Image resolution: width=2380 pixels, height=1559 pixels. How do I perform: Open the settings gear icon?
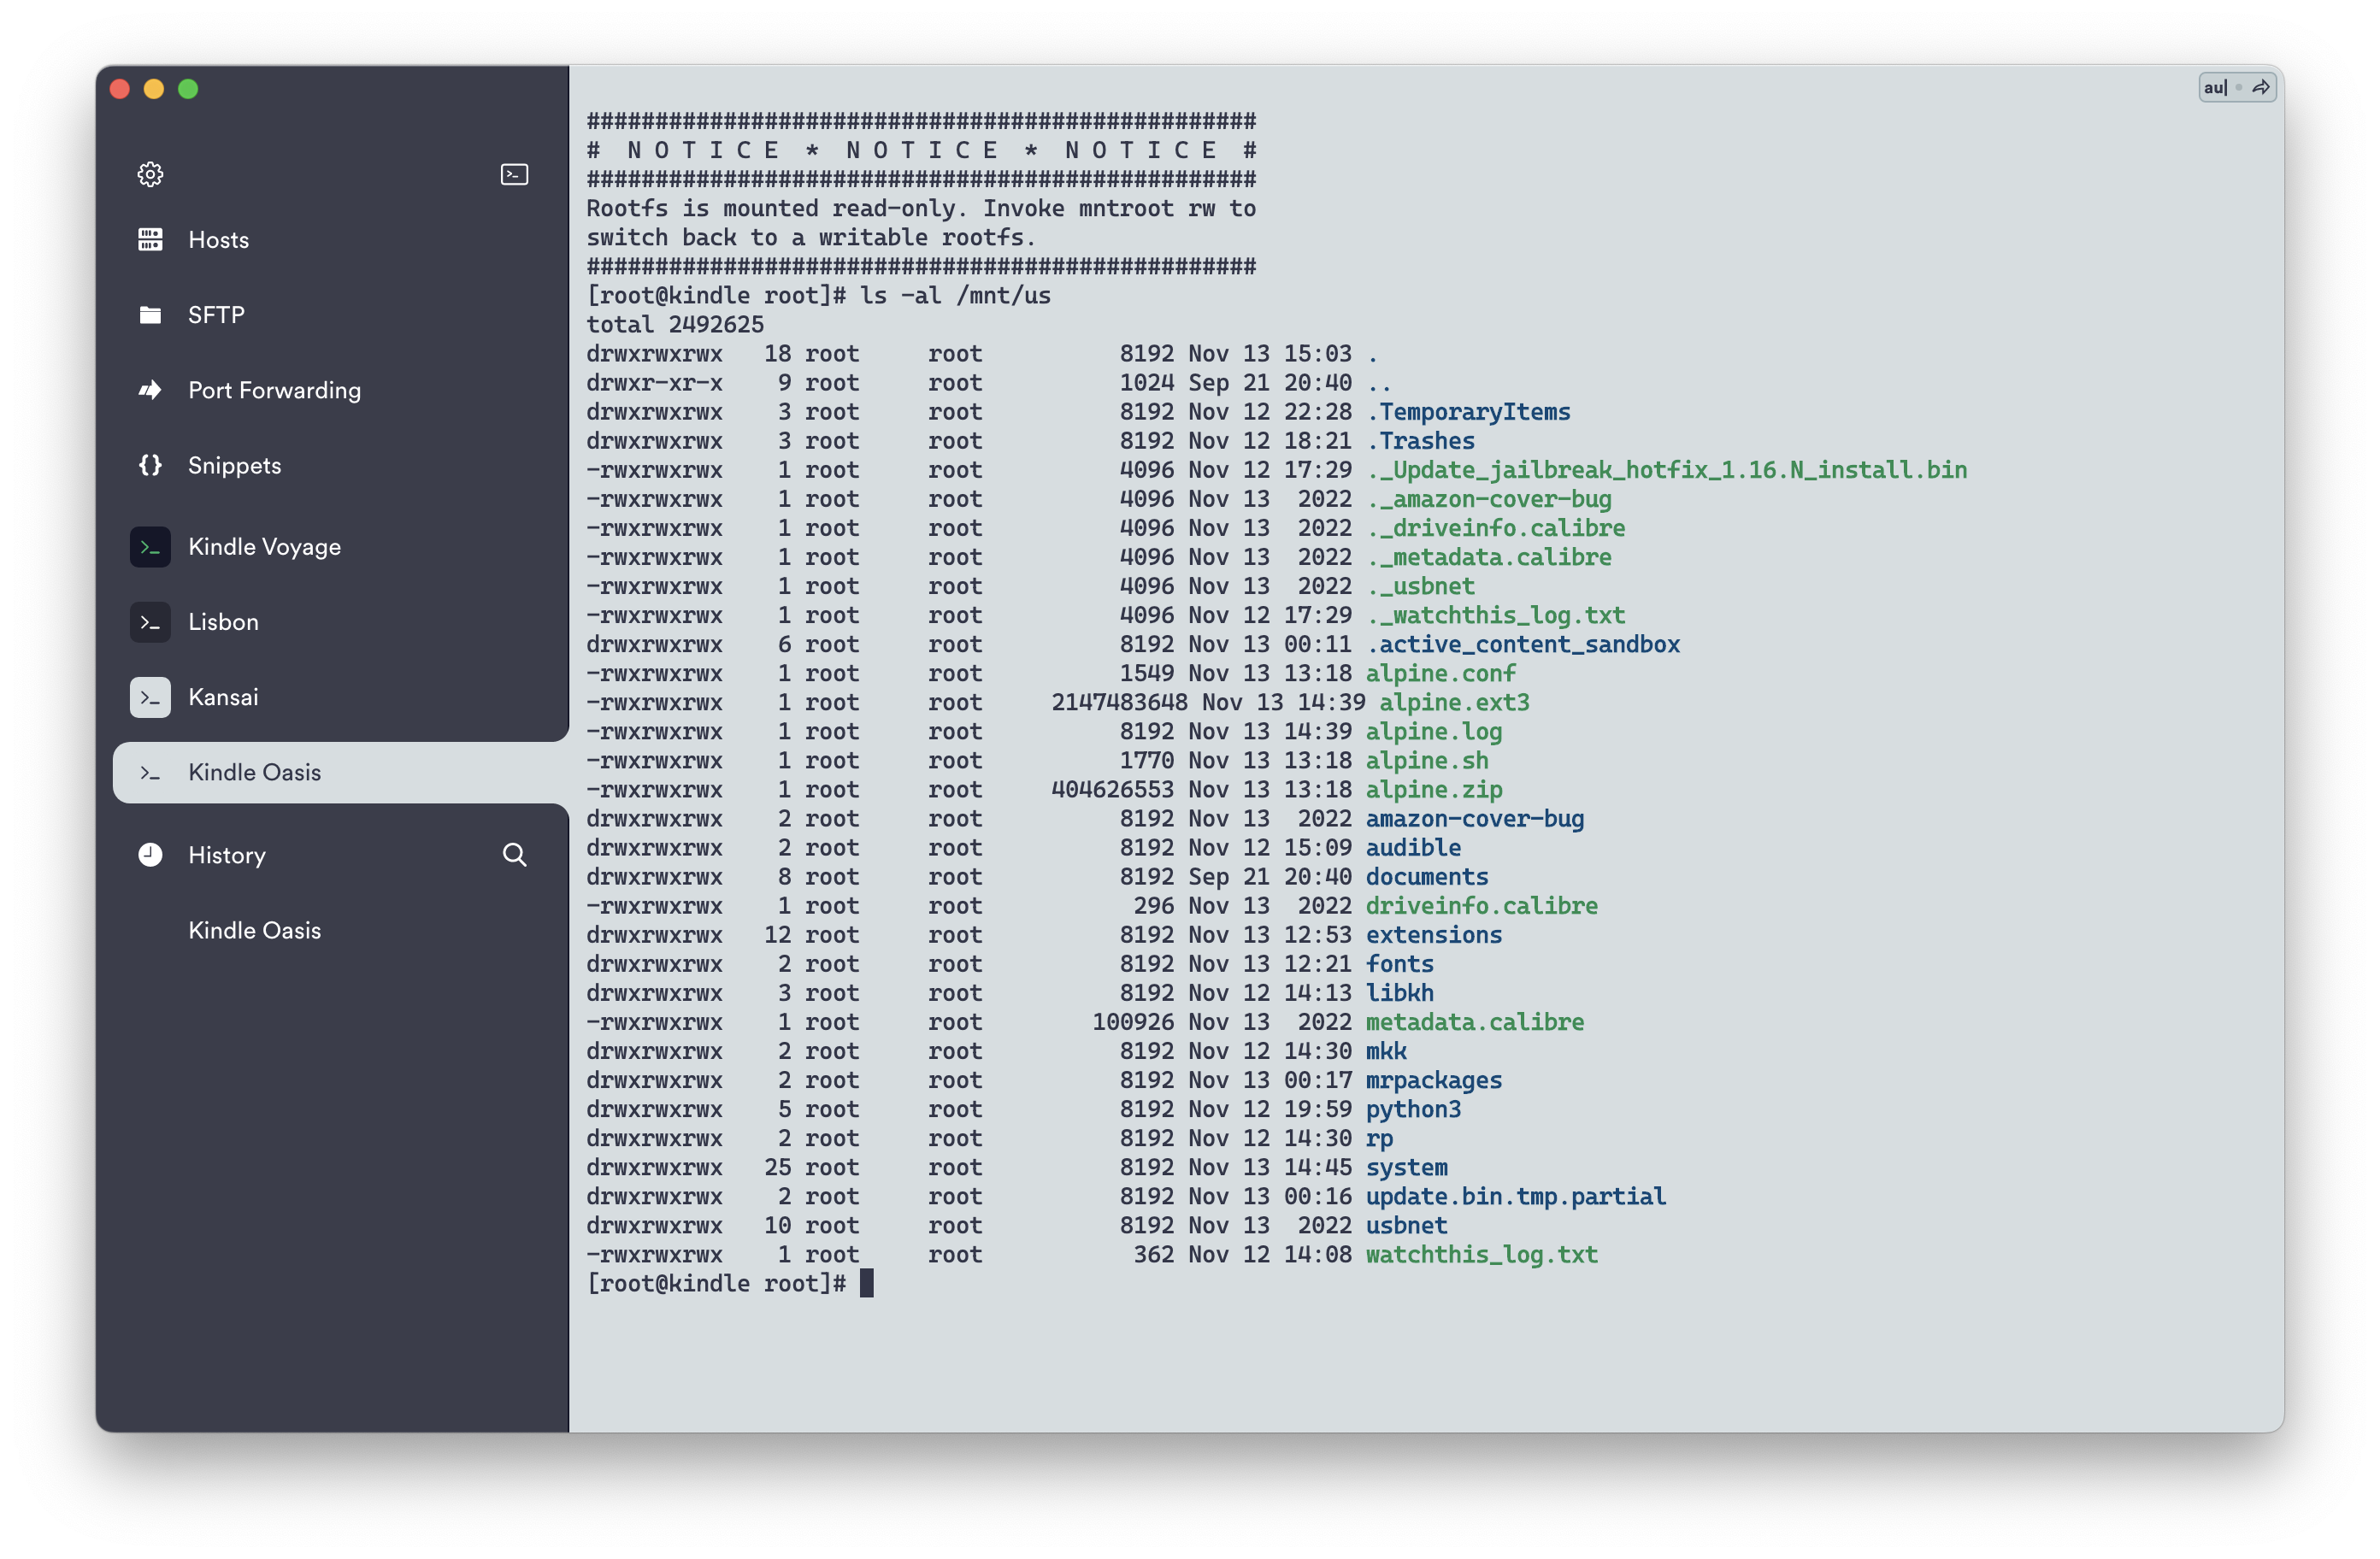[150, 174]
